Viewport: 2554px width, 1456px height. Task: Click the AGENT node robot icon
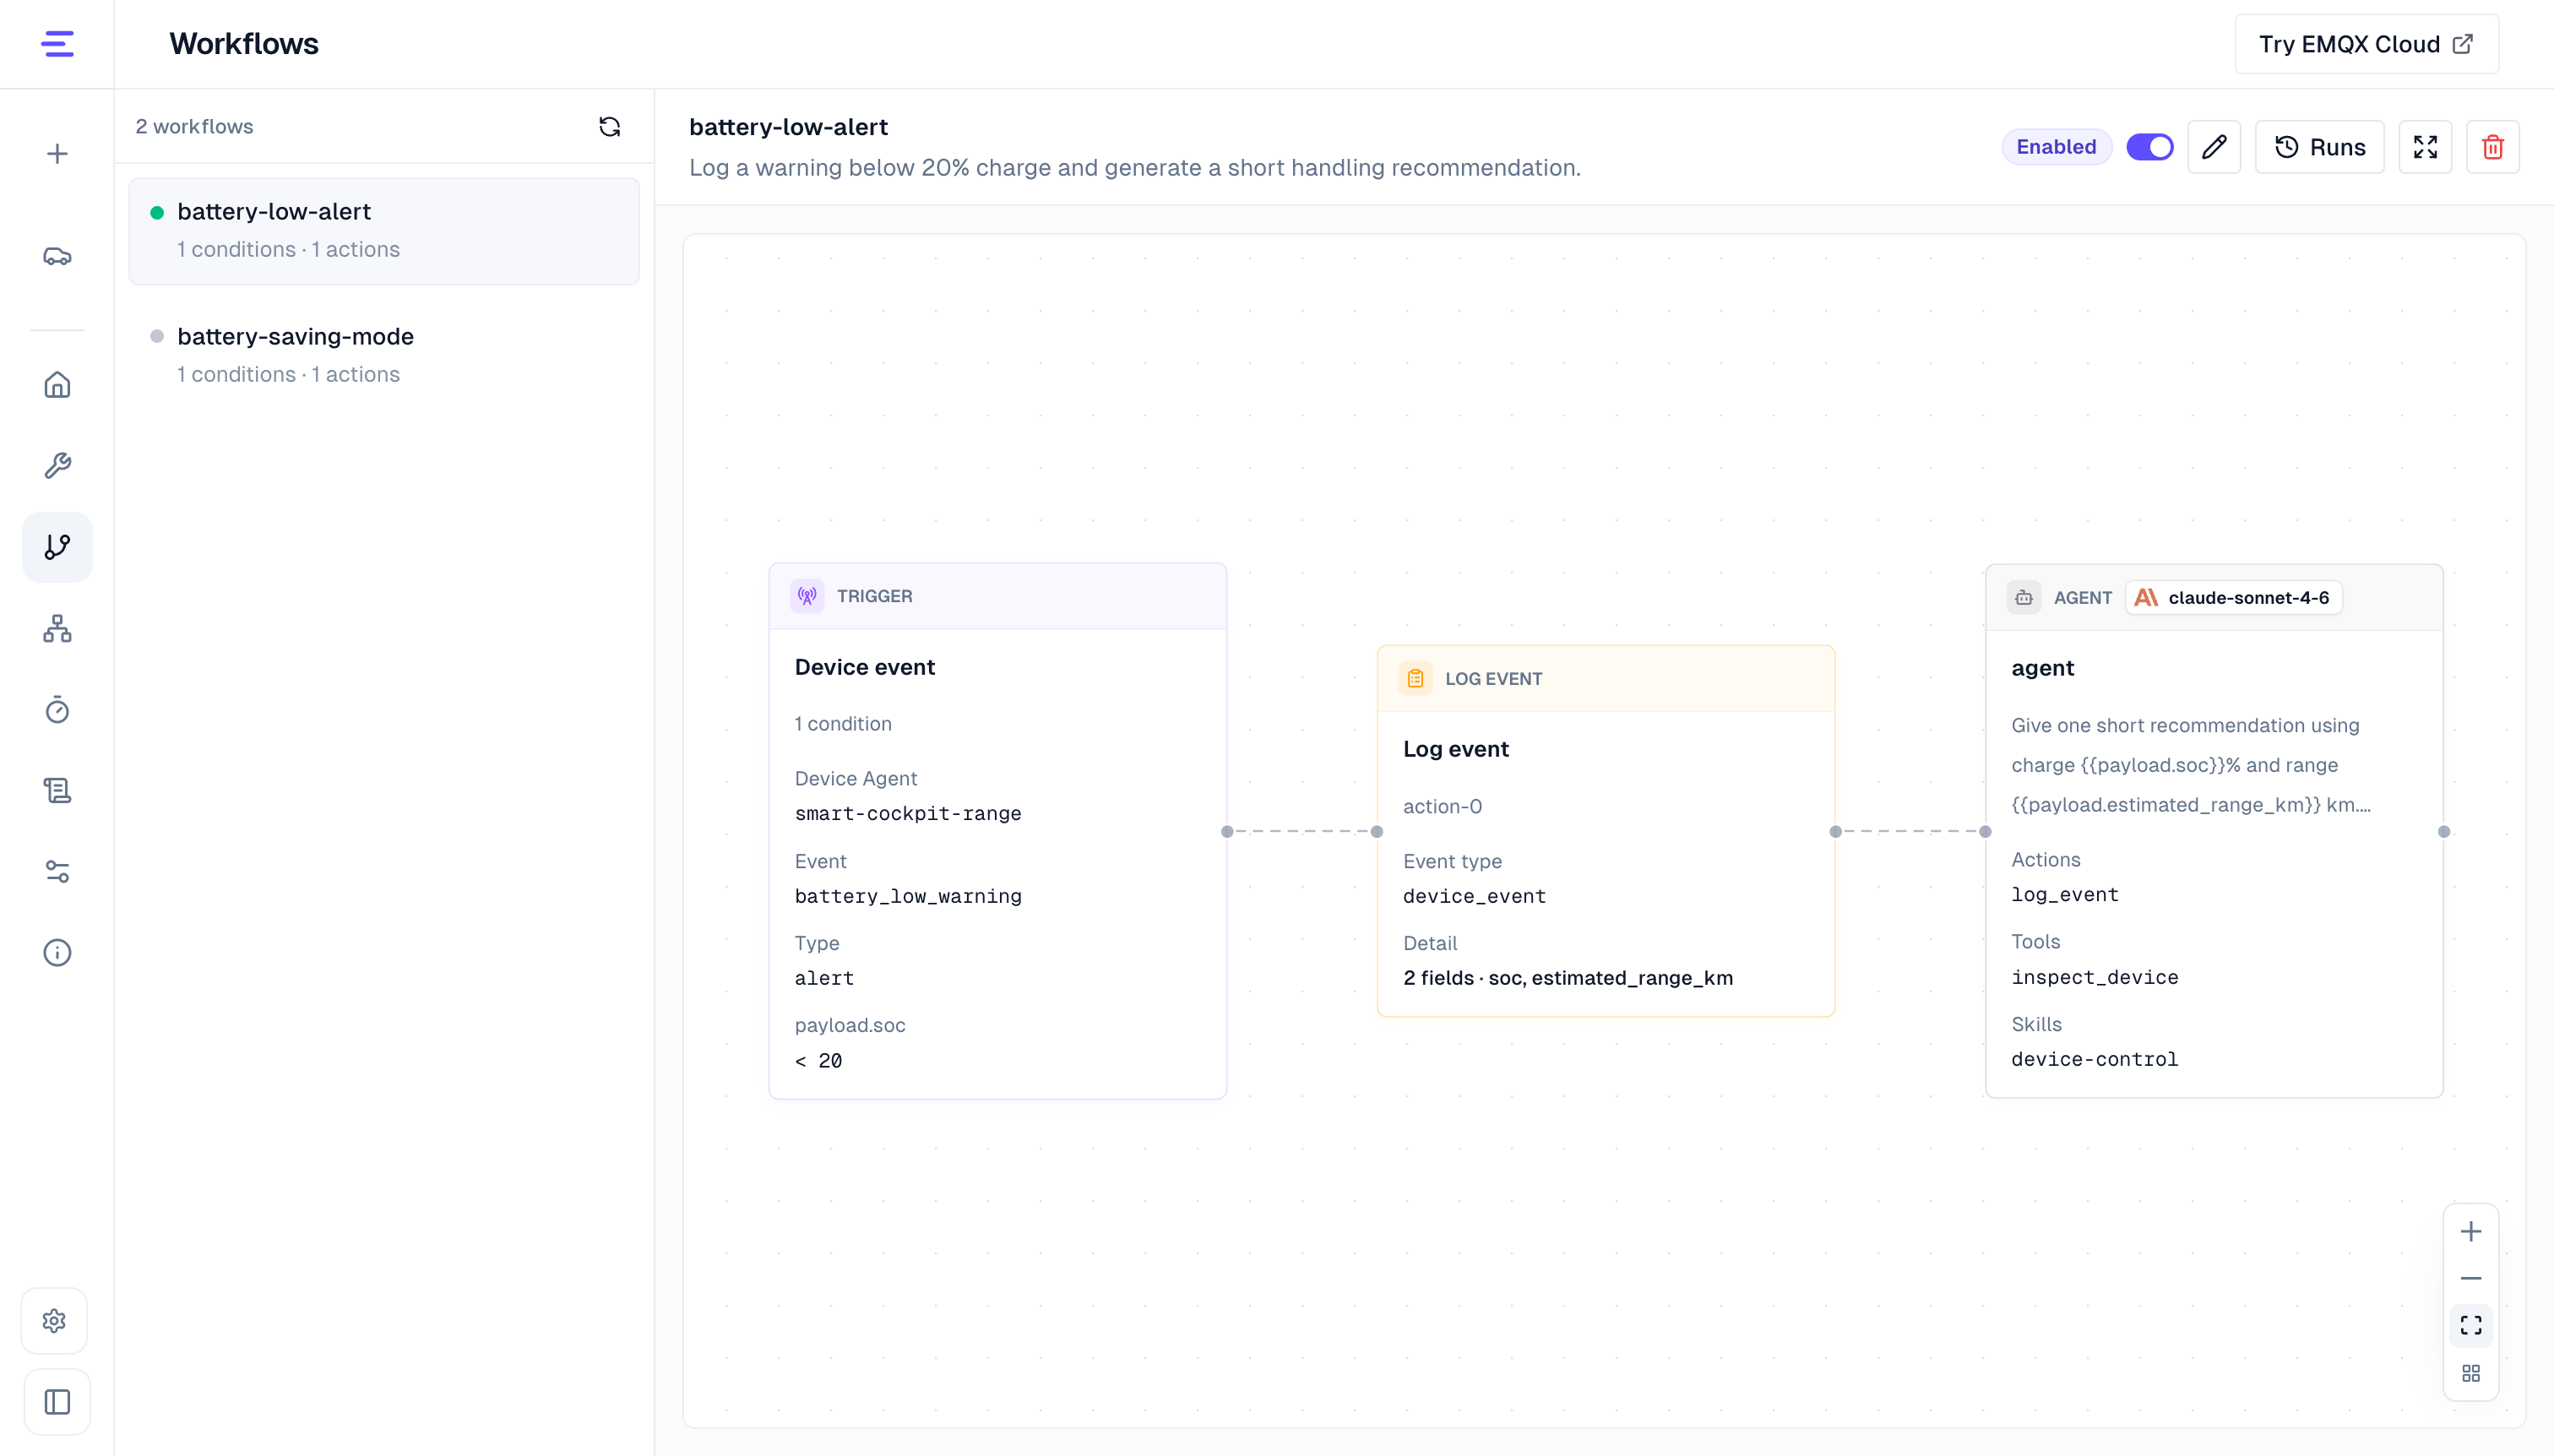click(2024, 598)
